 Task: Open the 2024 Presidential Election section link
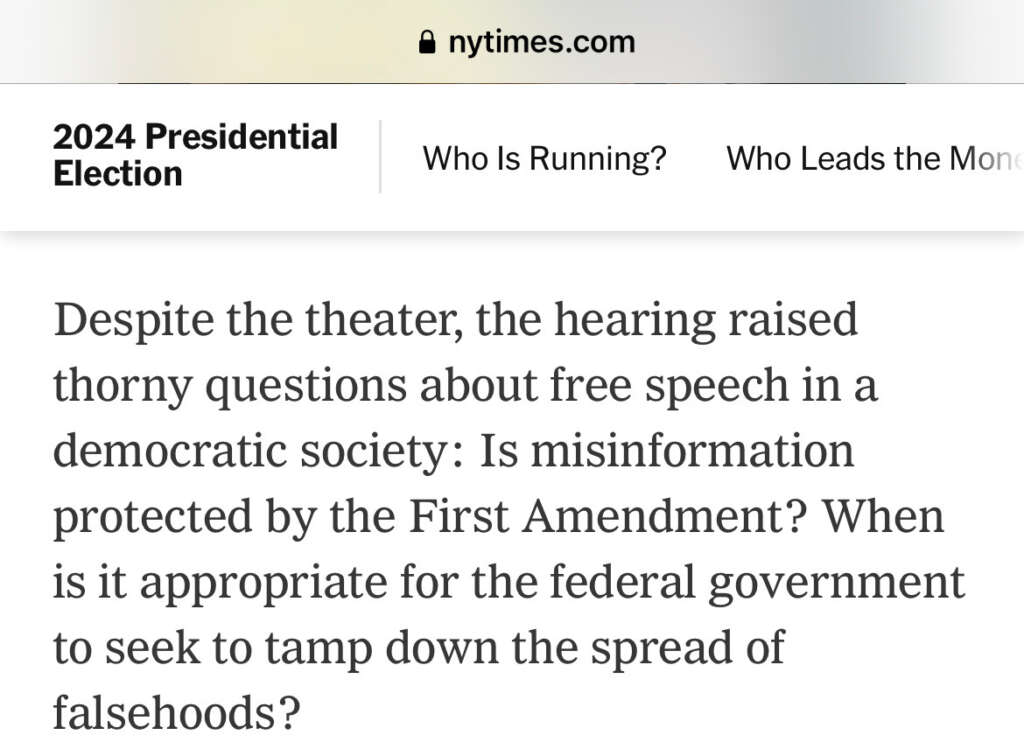pyautogui.click(x=195, y=156)
